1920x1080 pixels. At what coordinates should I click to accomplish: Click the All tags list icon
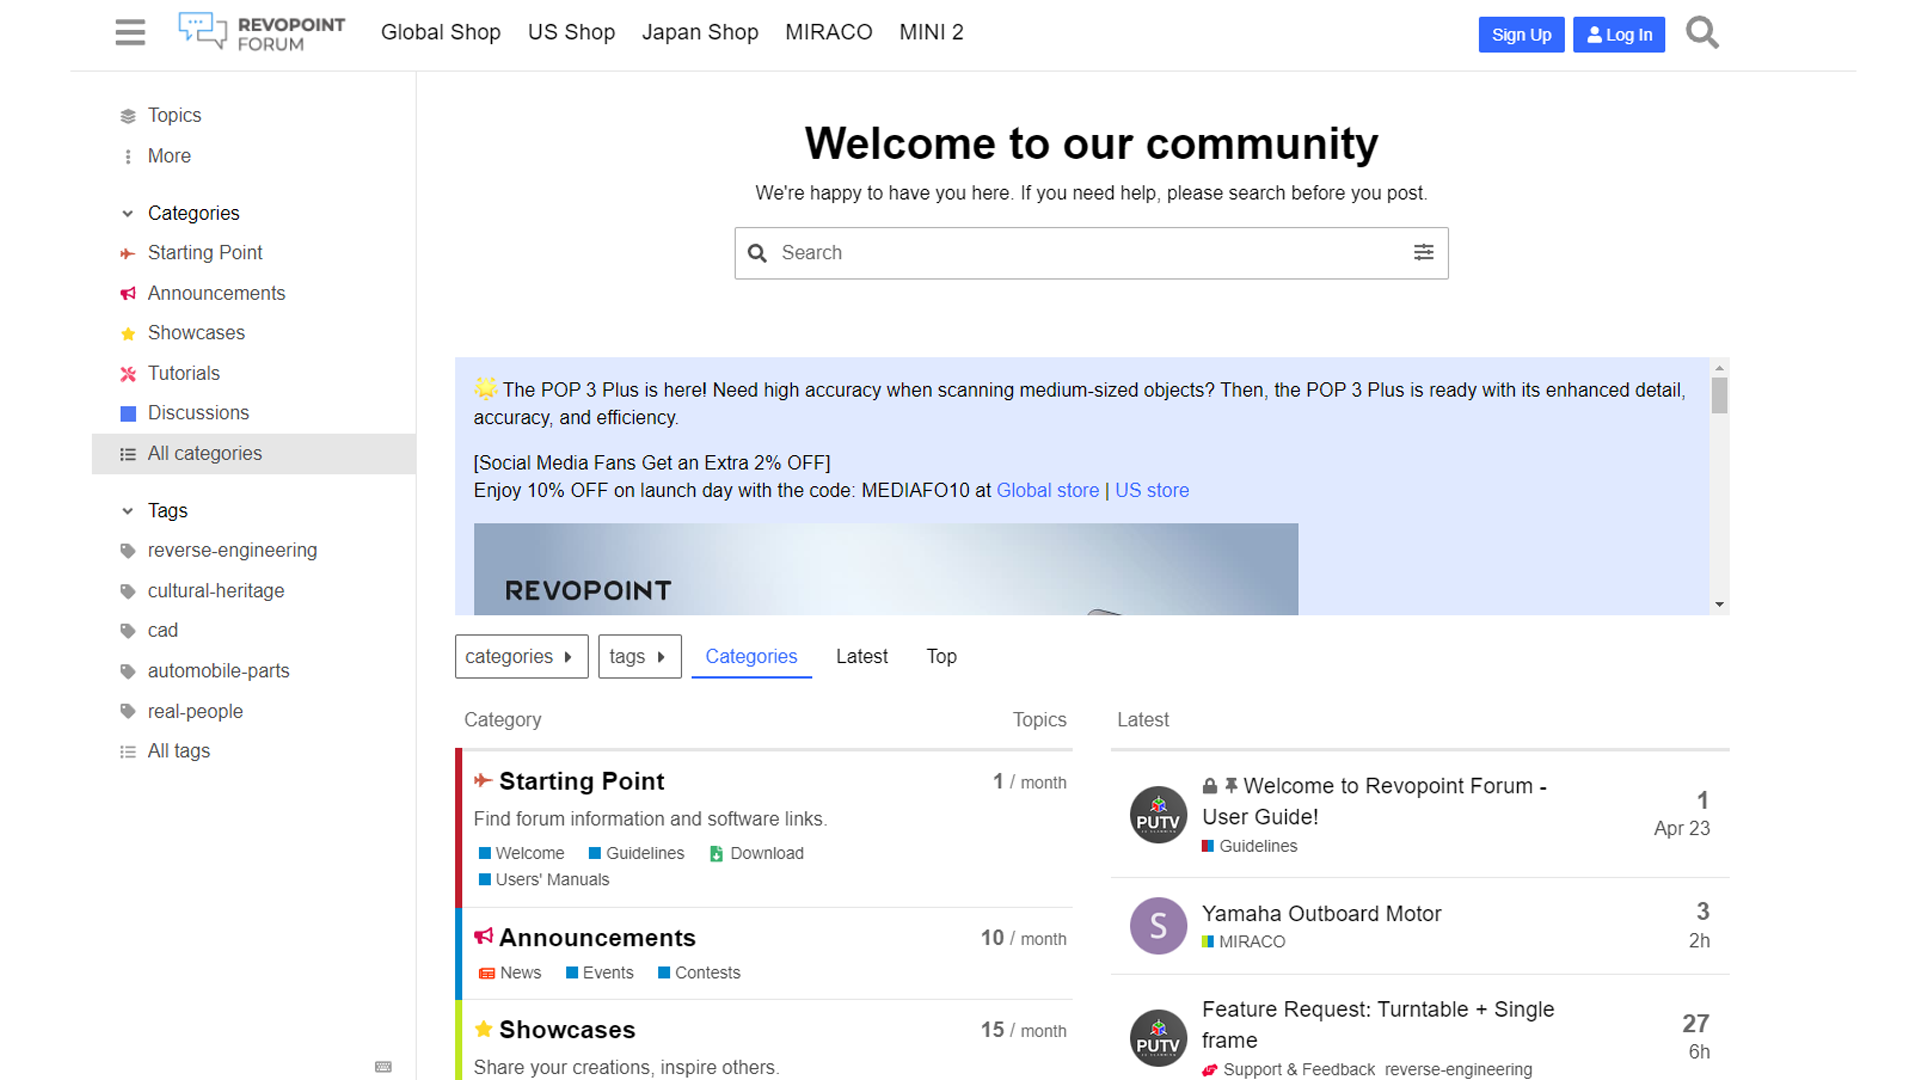pos(128,752)
